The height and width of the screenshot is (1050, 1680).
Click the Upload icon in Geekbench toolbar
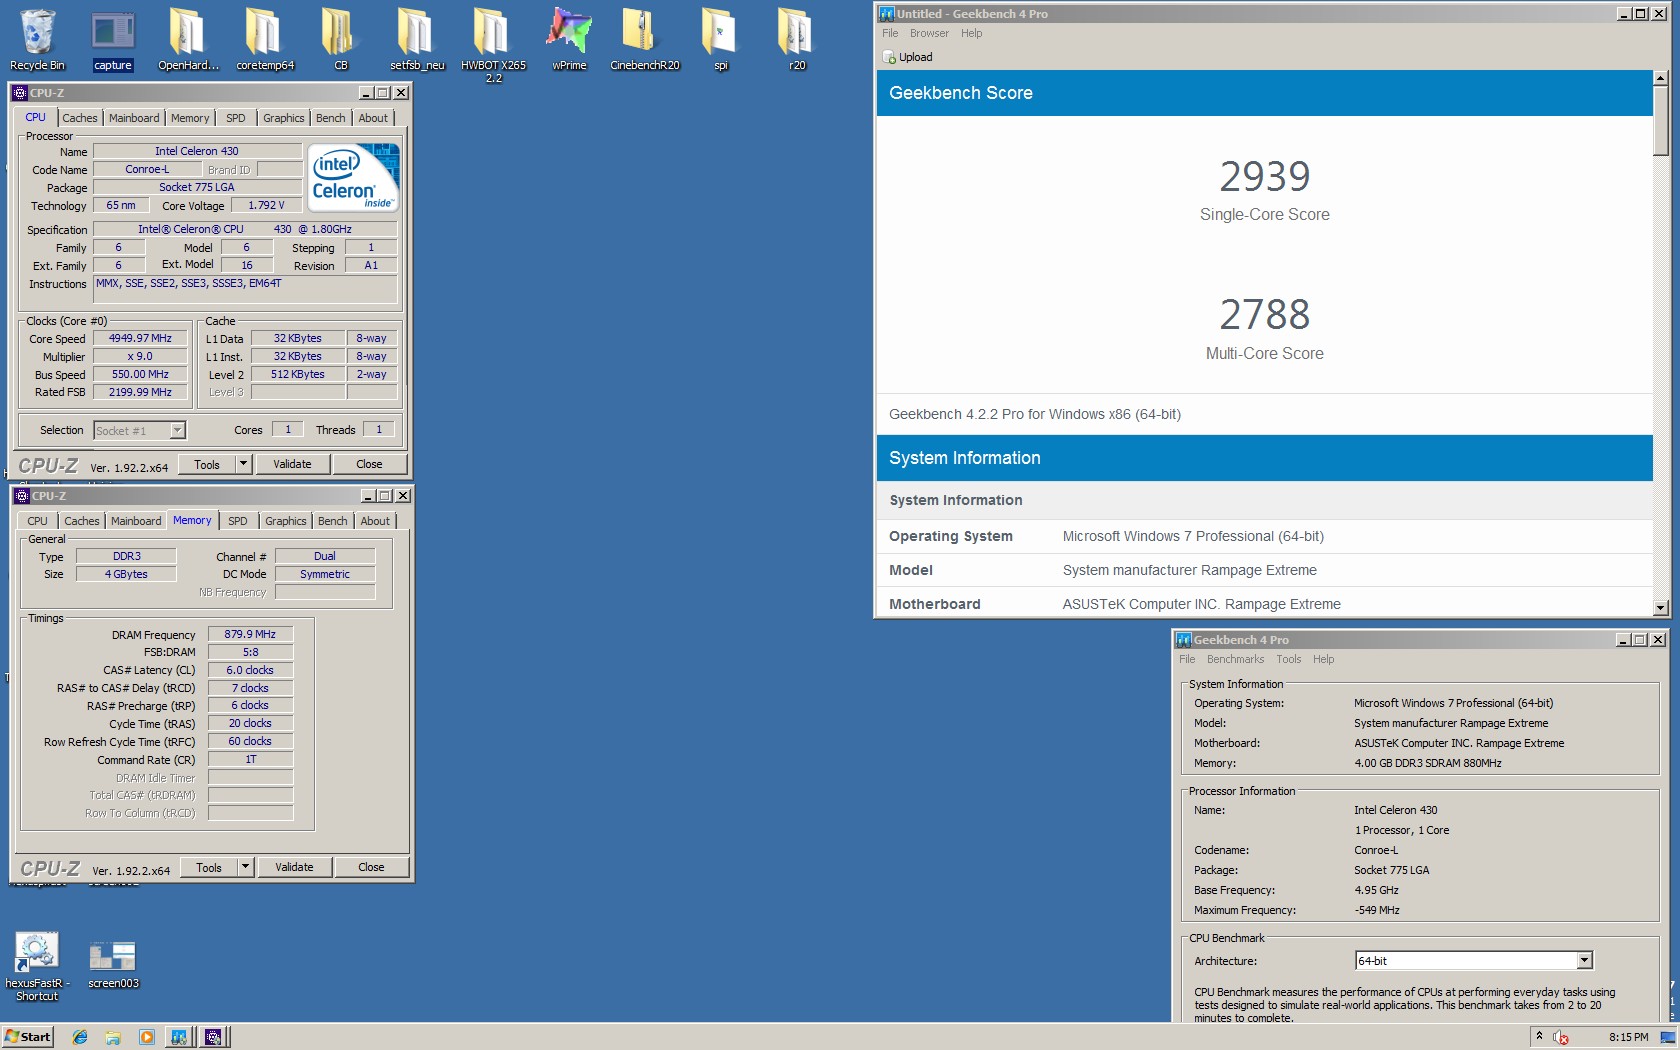point(888,57)
